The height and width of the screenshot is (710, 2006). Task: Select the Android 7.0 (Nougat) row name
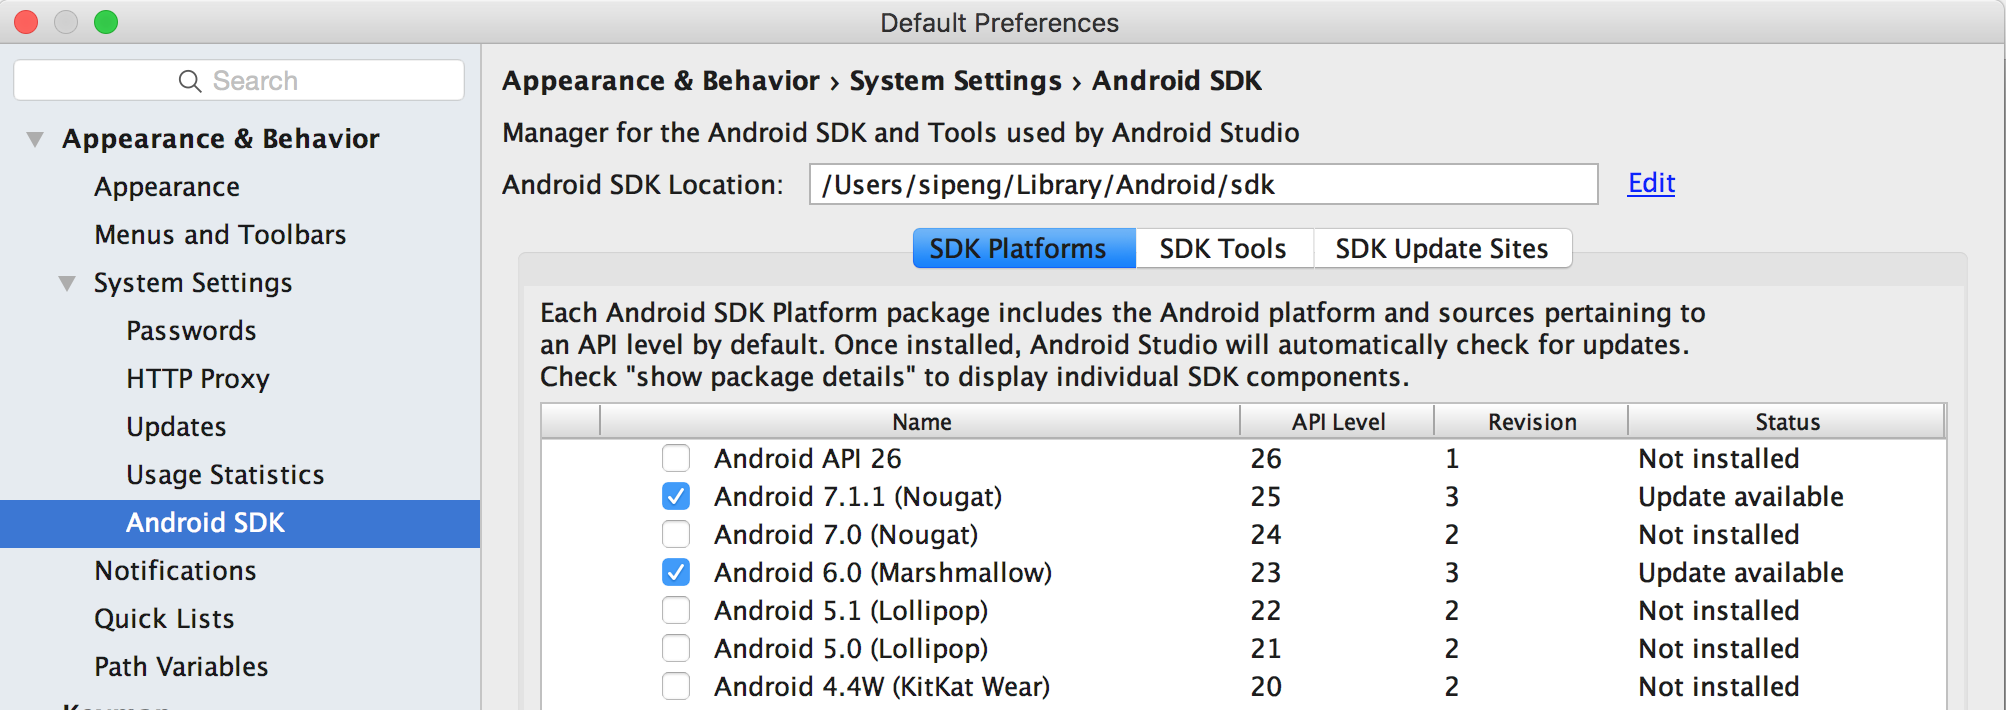click(x=846, y=535)
